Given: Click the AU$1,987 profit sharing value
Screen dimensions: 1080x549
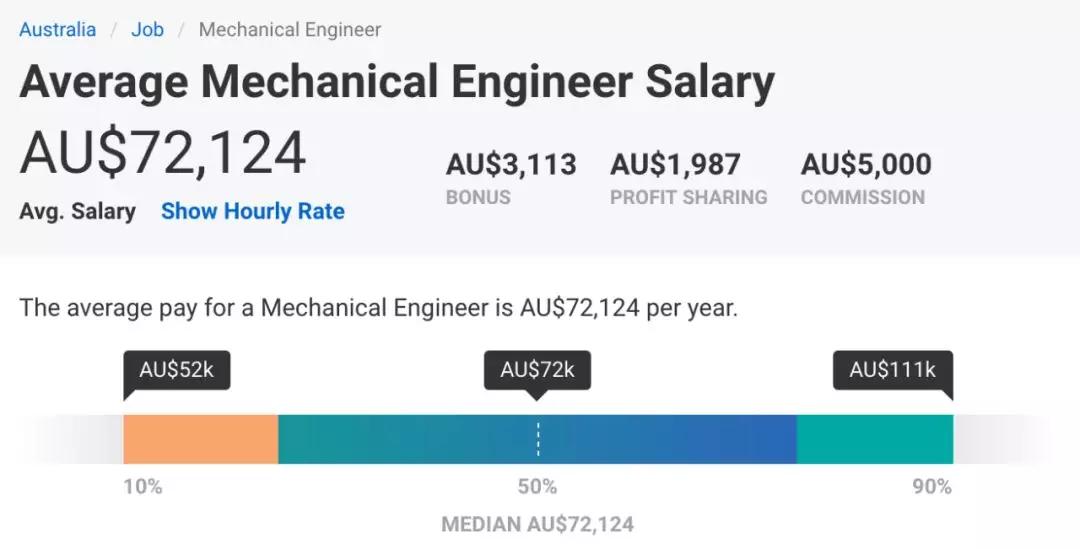Looking at the screenshot, I should click(x=675, y=165).
